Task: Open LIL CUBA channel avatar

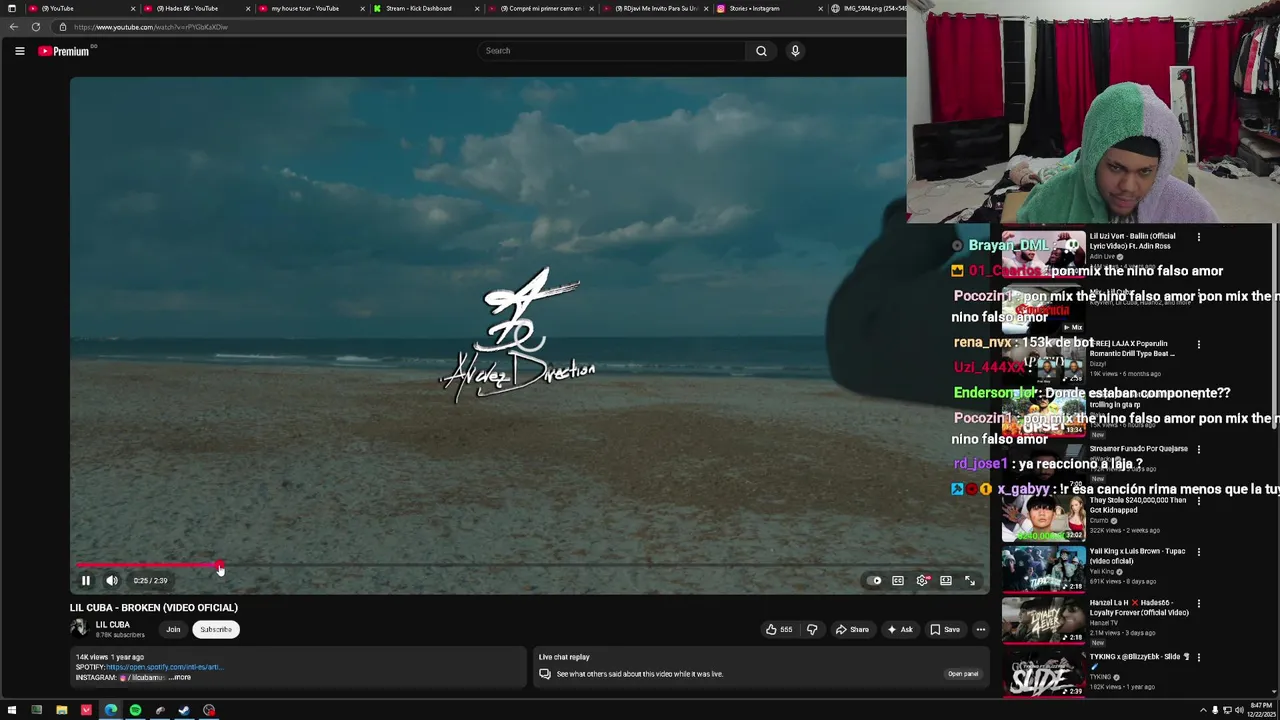Action: pyautogui.click(x=79, y=628)
